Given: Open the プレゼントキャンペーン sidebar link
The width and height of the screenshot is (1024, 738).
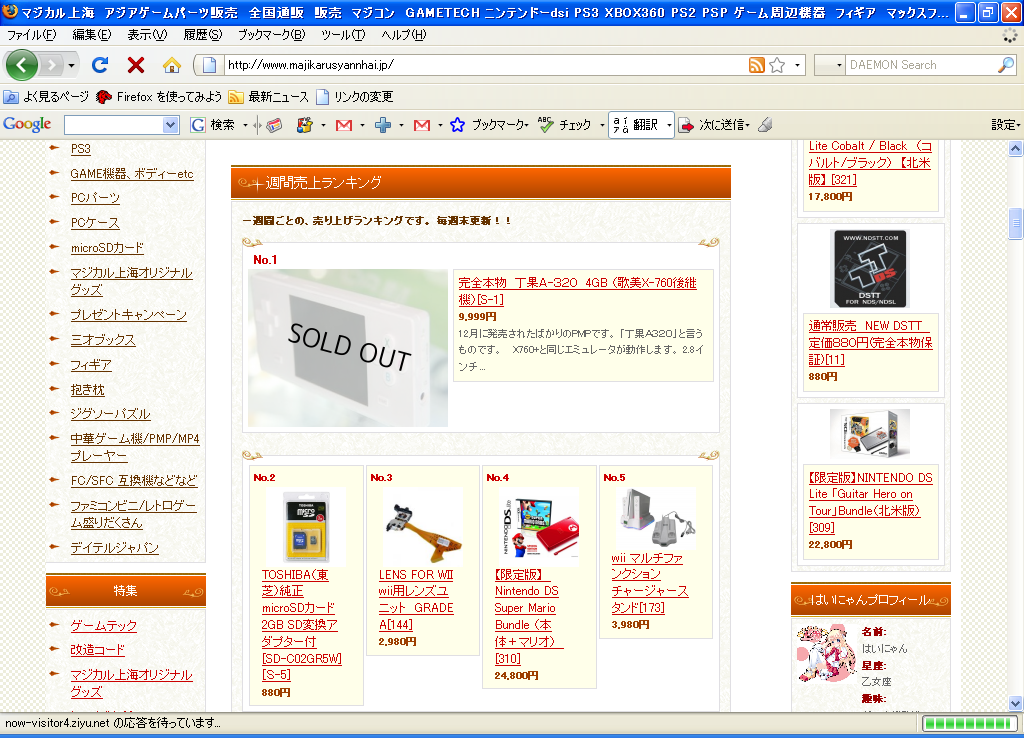Looking at the screenshot, I should tap(129, 315).
